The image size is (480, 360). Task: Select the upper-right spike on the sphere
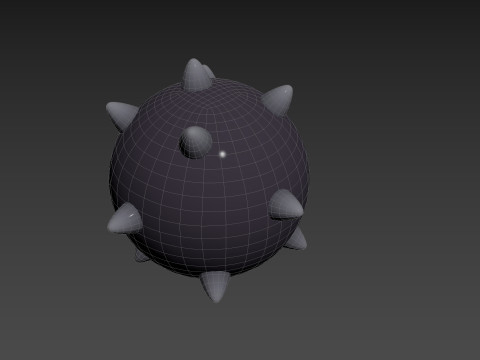(x=278, y=100)
